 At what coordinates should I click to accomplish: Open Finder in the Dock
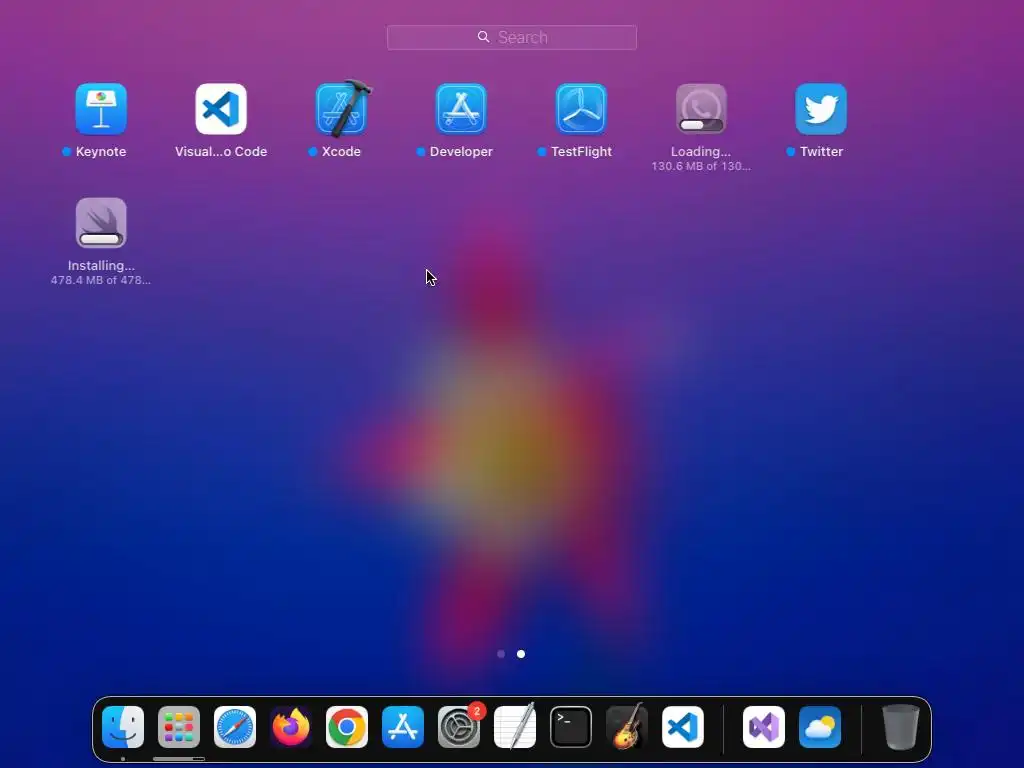tap(123, 727)
